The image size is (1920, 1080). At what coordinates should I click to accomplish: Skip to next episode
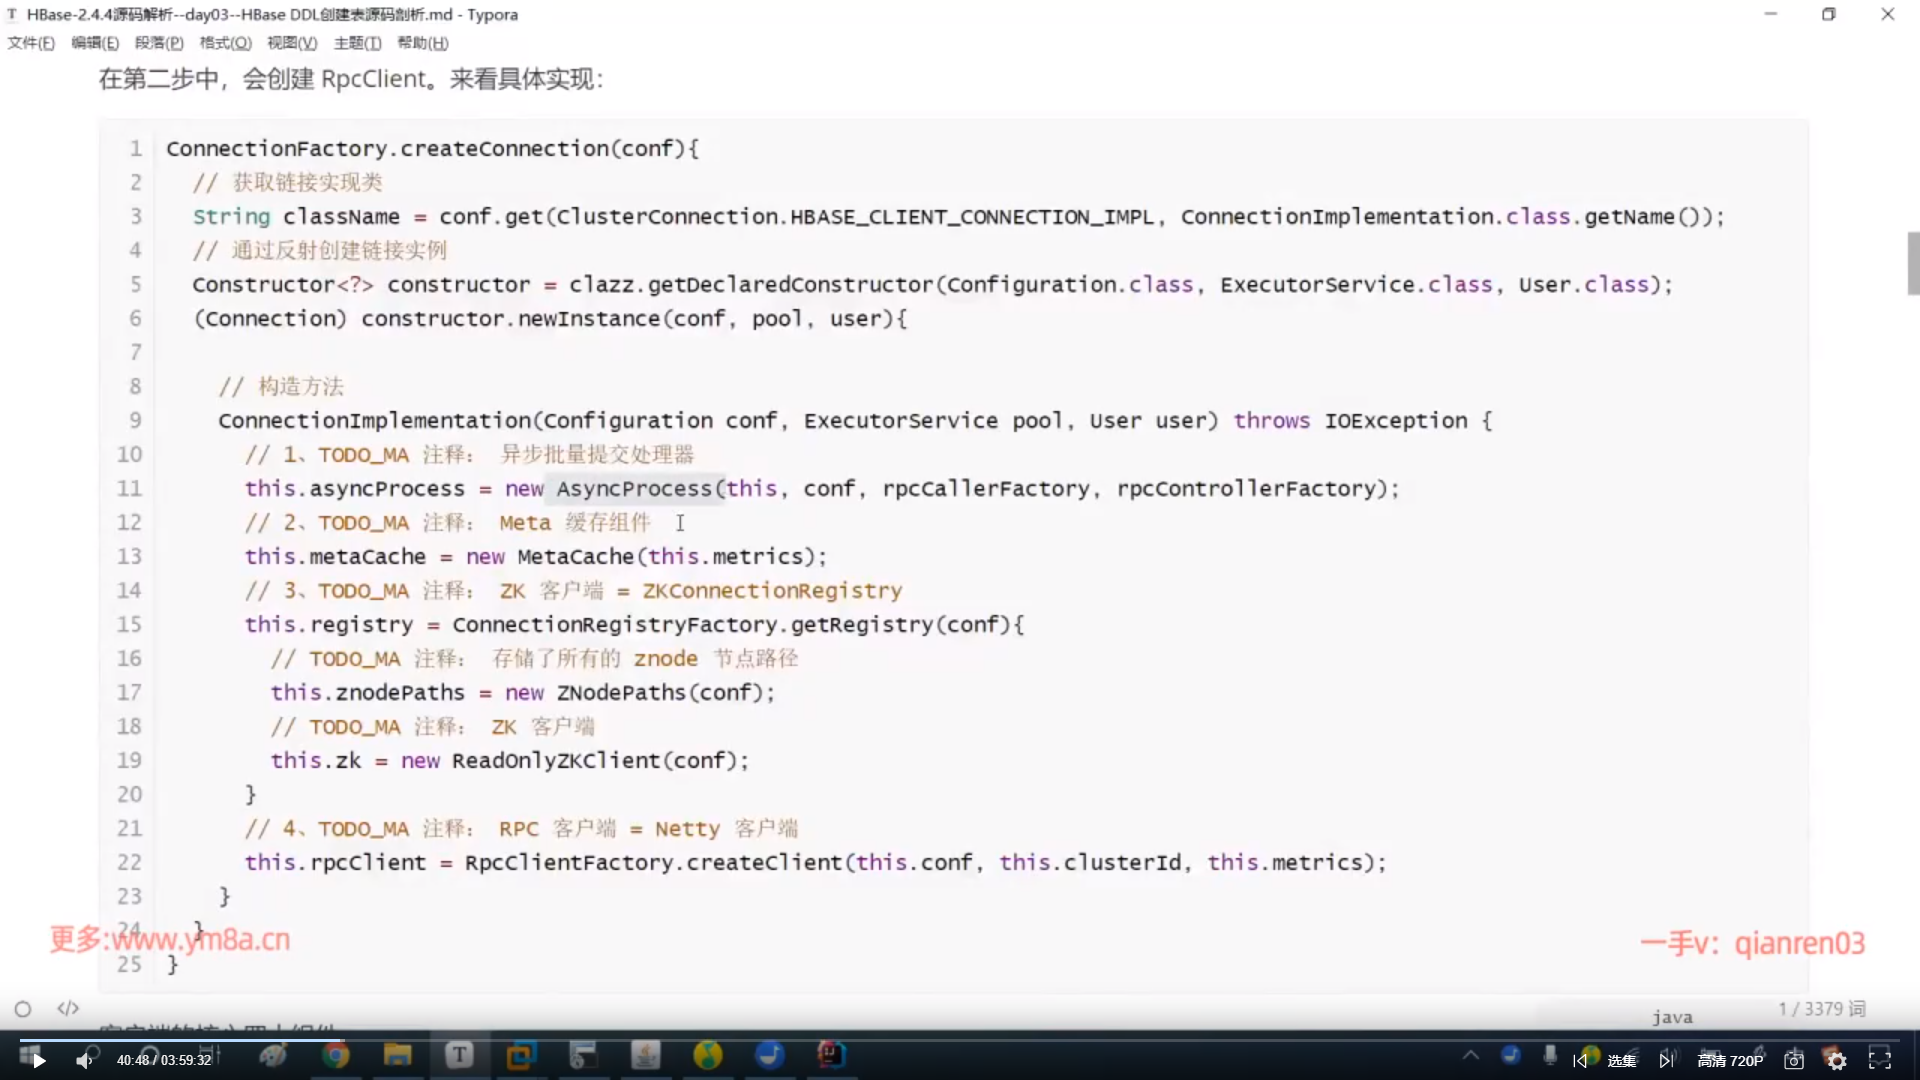(1666, 1061)
